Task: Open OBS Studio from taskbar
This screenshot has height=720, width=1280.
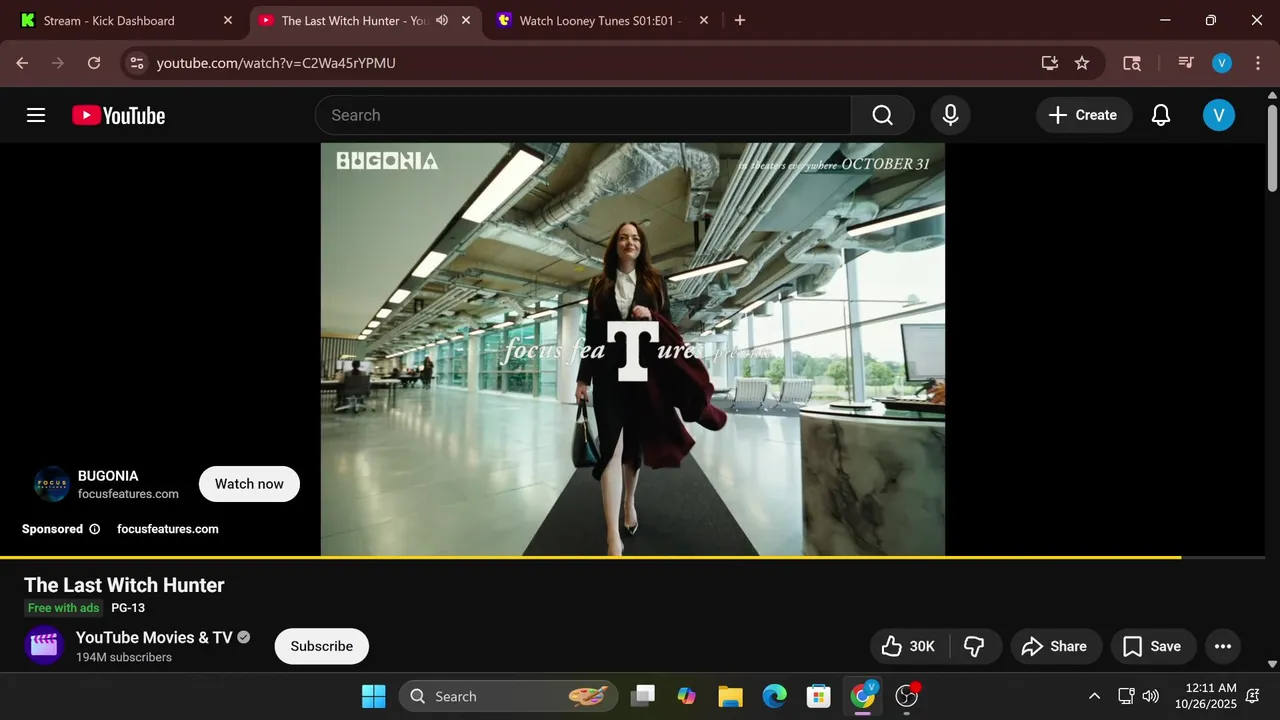Action: [906, 696]
